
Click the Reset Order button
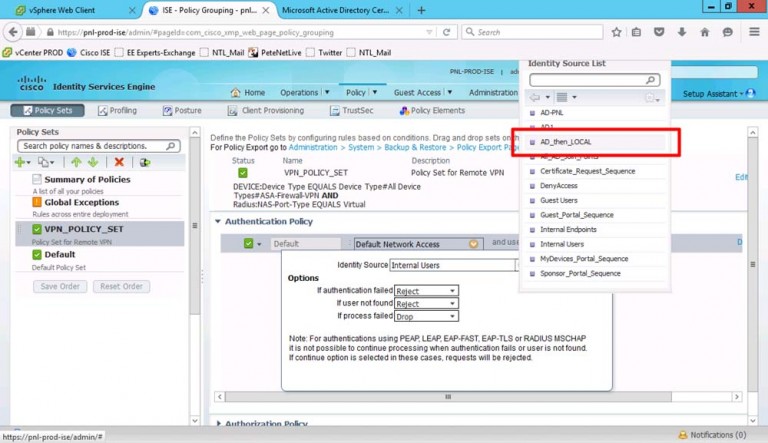121,286
